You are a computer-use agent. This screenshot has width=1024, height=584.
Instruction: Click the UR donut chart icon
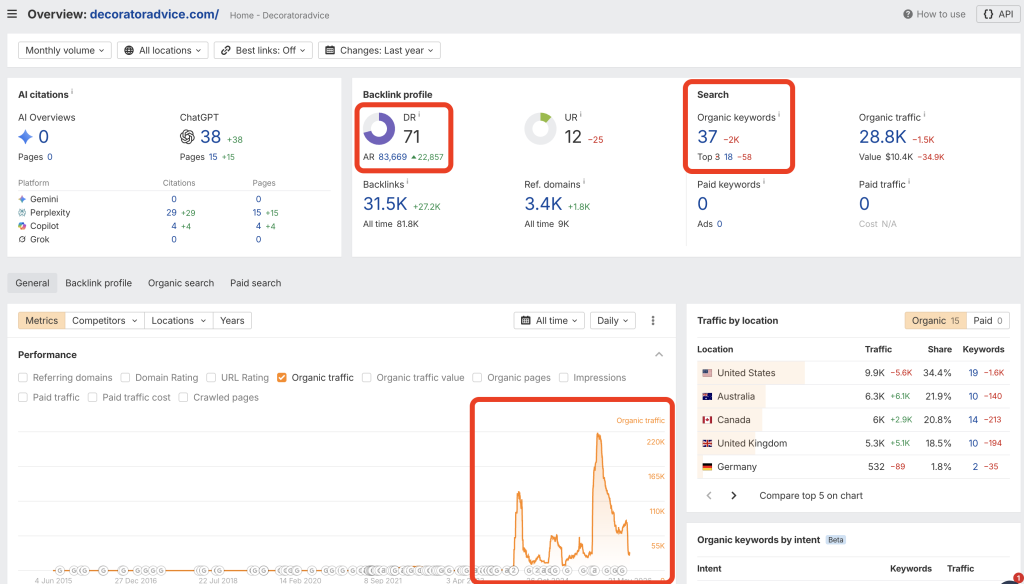click(540, 128)
